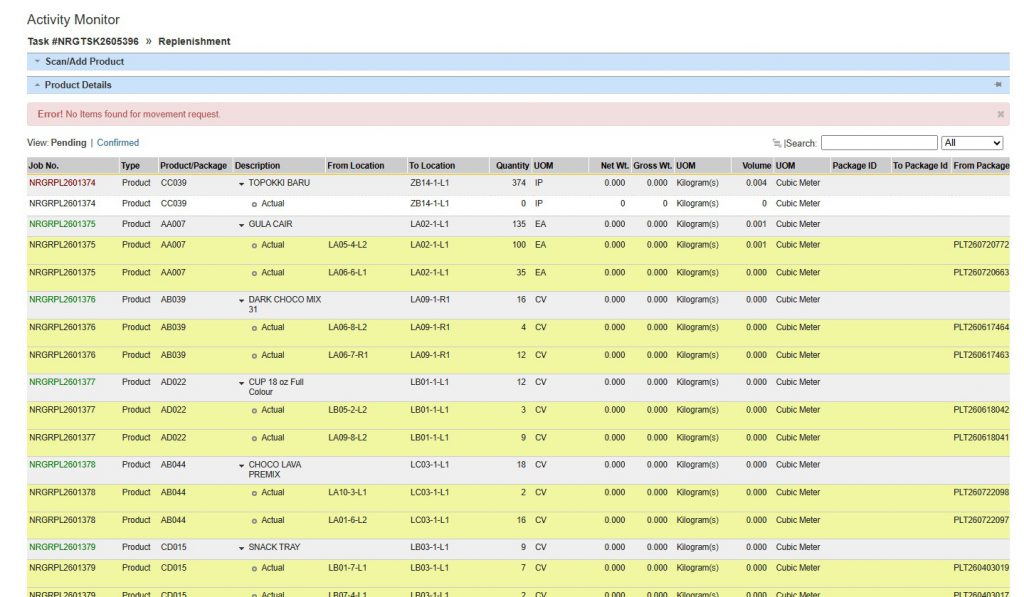Dismiss the error message banner

point(1000,114)
